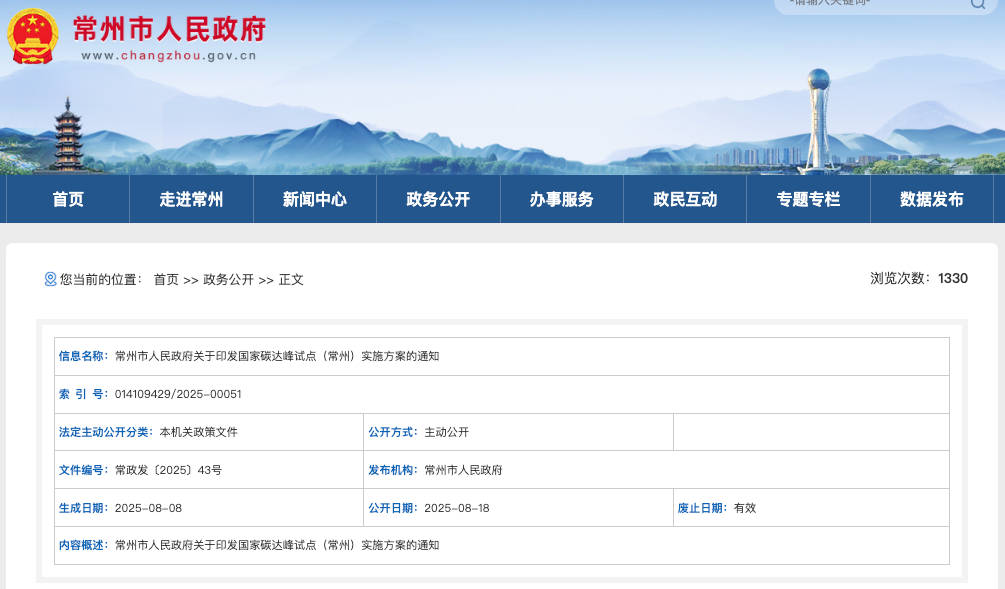
Task: Click the search magnifier icon
Action: [x=977, y=4]
